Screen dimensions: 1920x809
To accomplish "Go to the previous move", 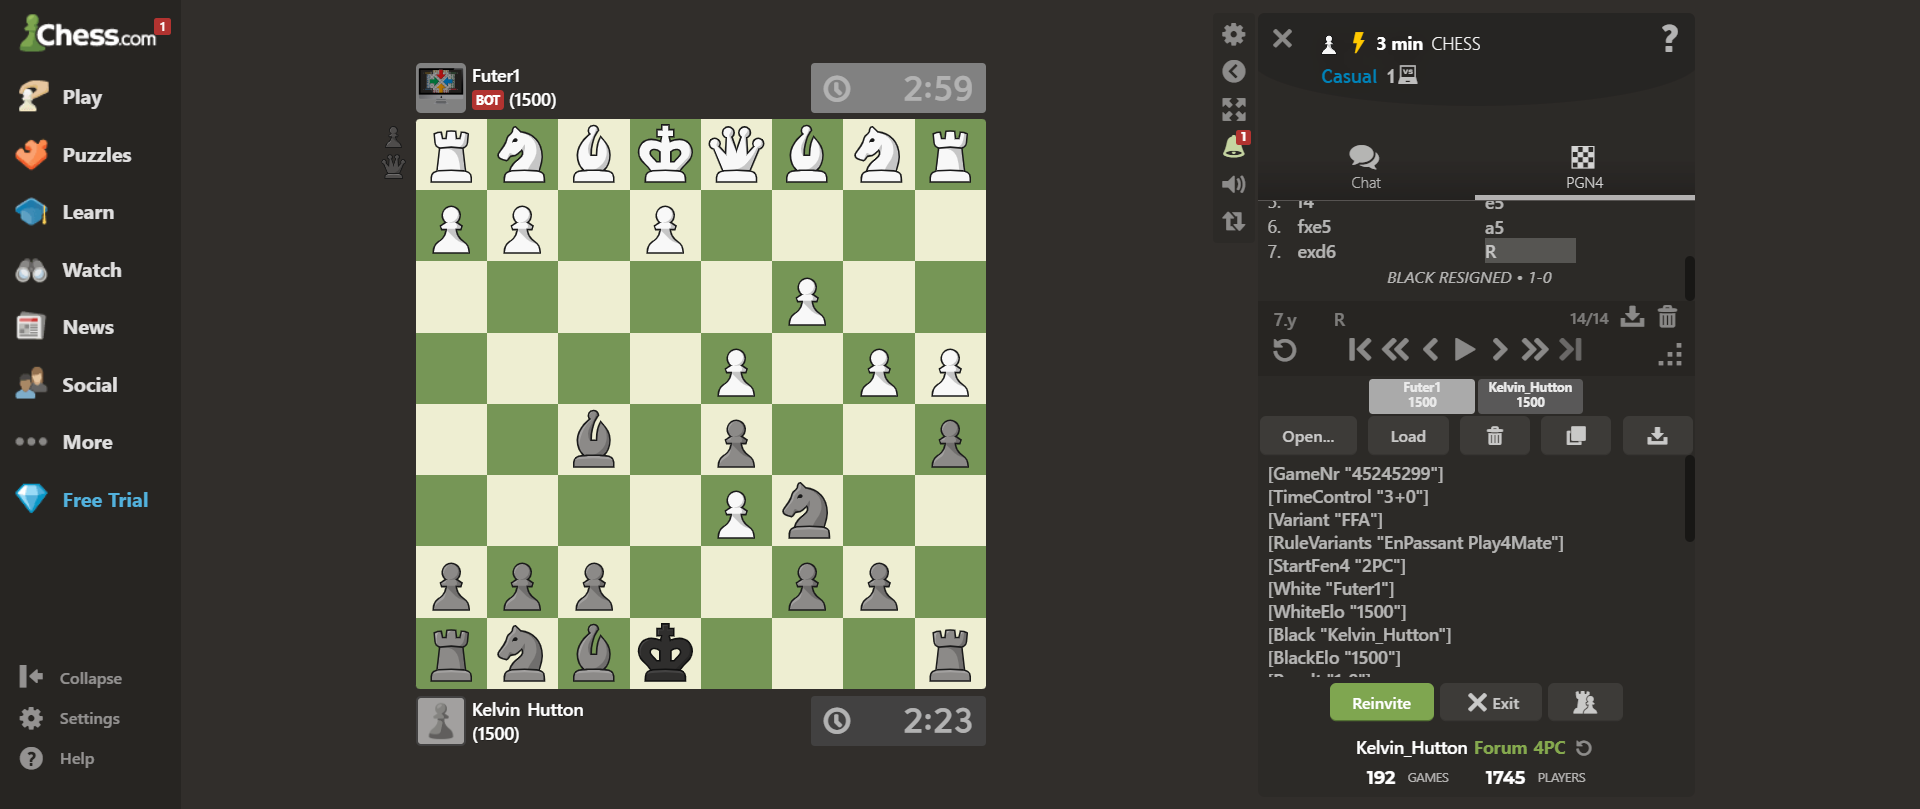I will click(1431, 349).
